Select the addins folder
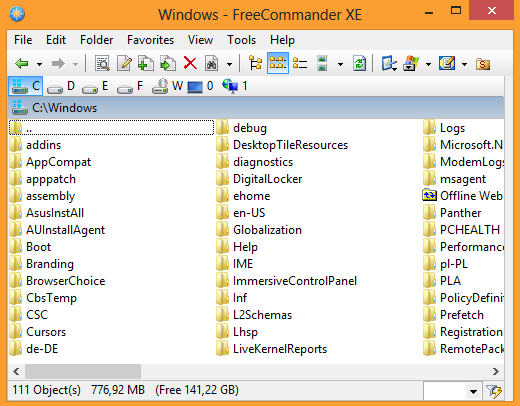 [36, 145]
